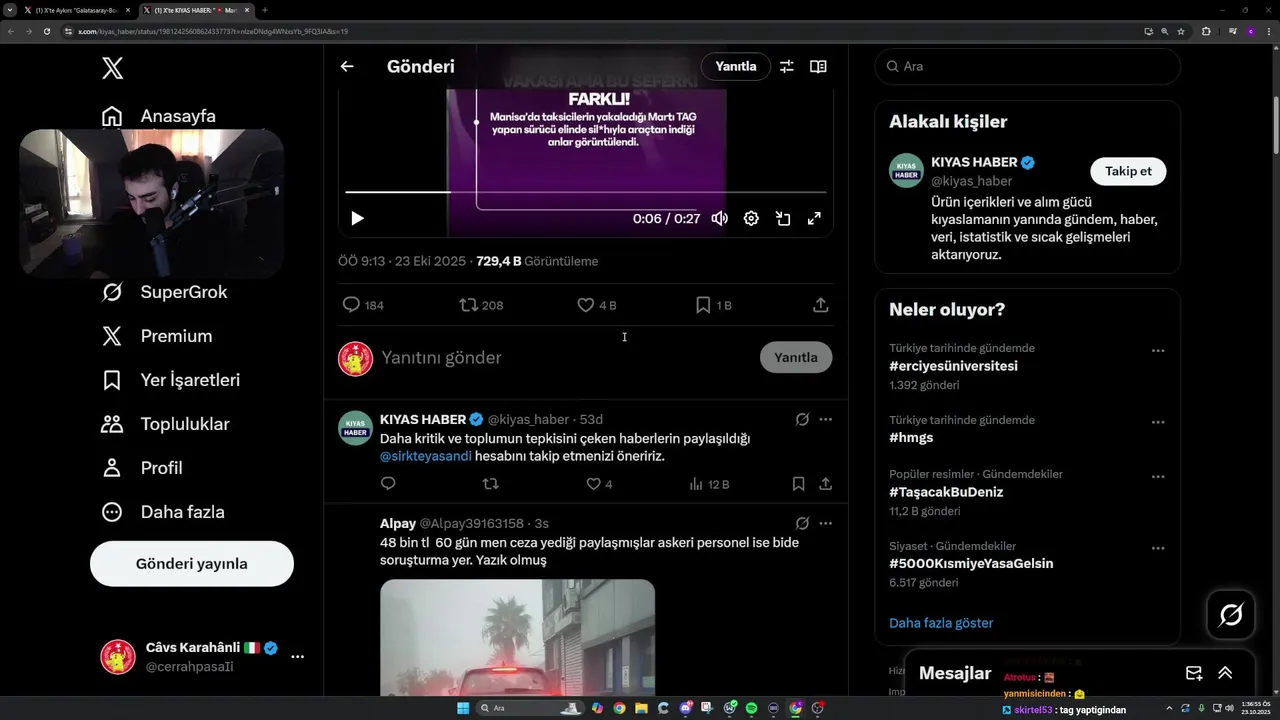This screenshot has height=720, width=1280.
Task: Seek on the video progress bar
Action: [586, 191]
